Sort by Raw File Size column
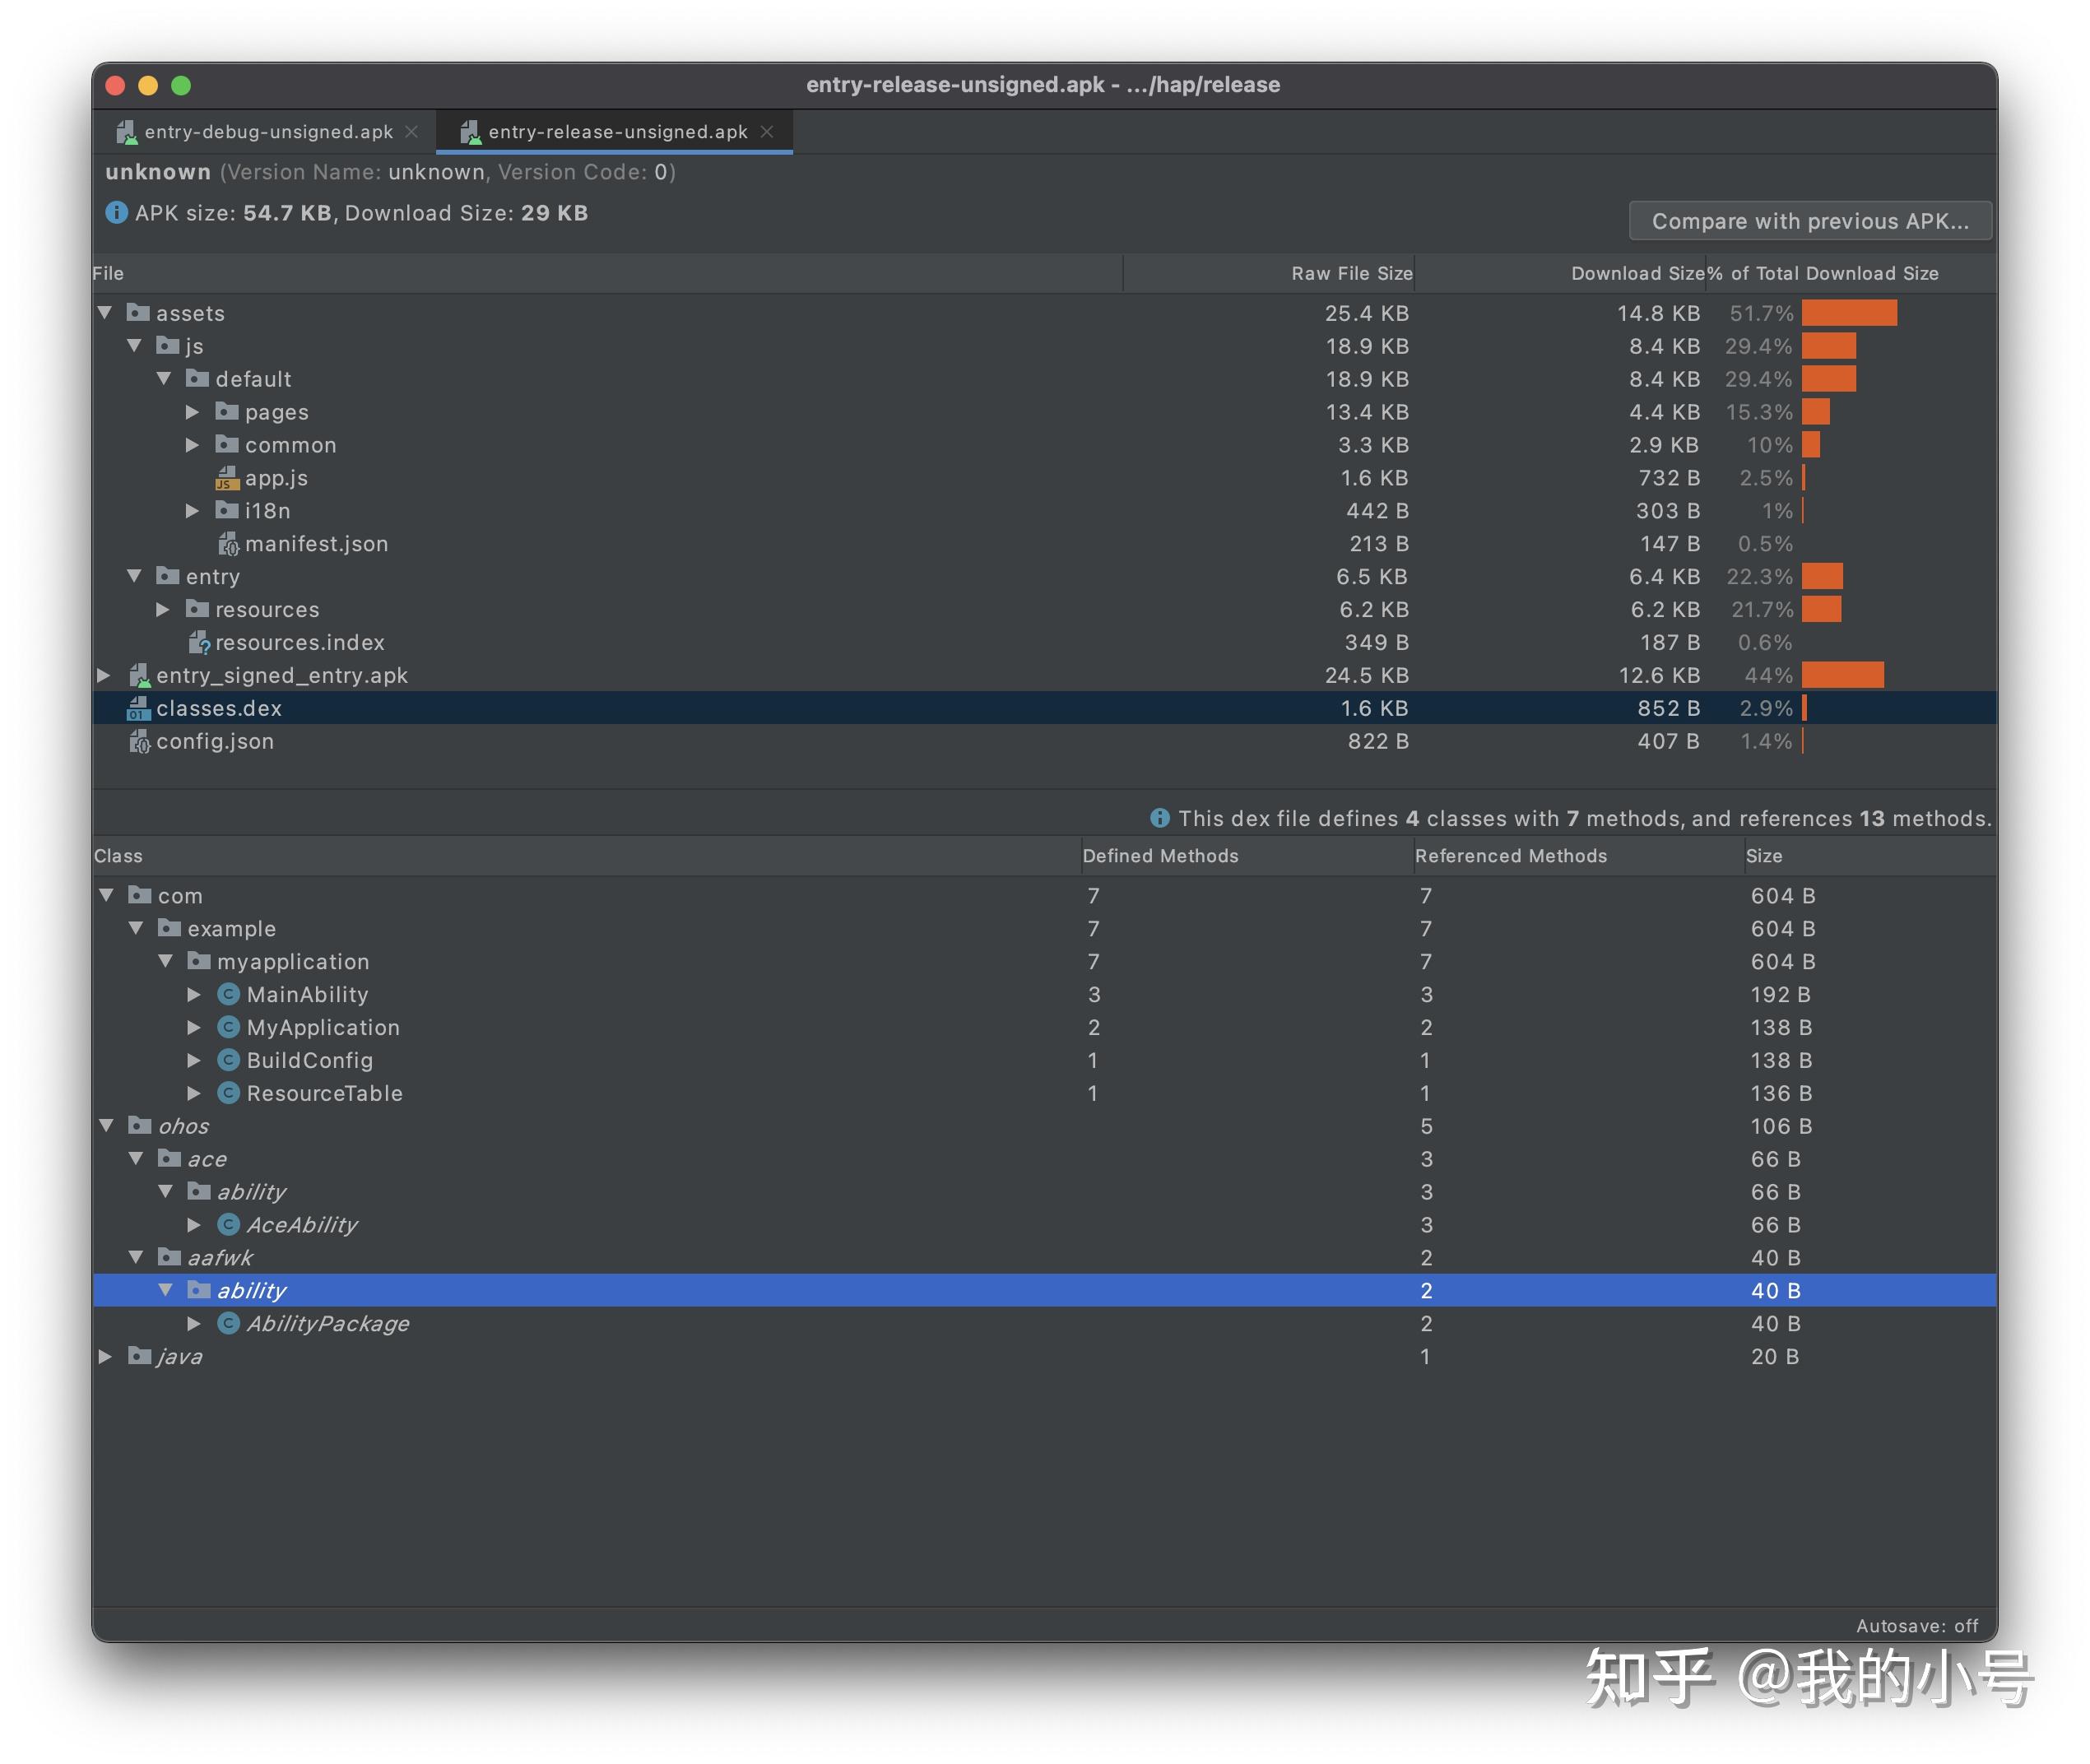This screenshot has width=2090, height=1764. pos(1351,274)
